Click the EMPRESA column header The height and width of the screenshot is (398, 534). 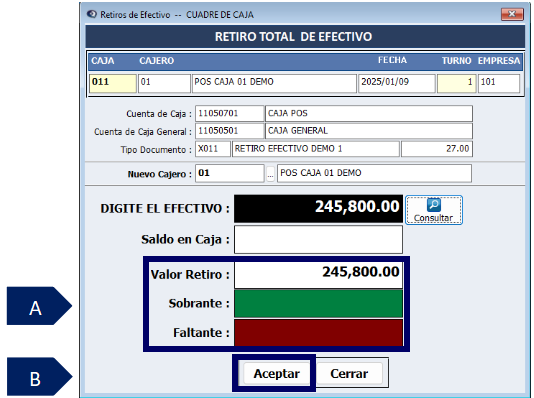point(499,61)
